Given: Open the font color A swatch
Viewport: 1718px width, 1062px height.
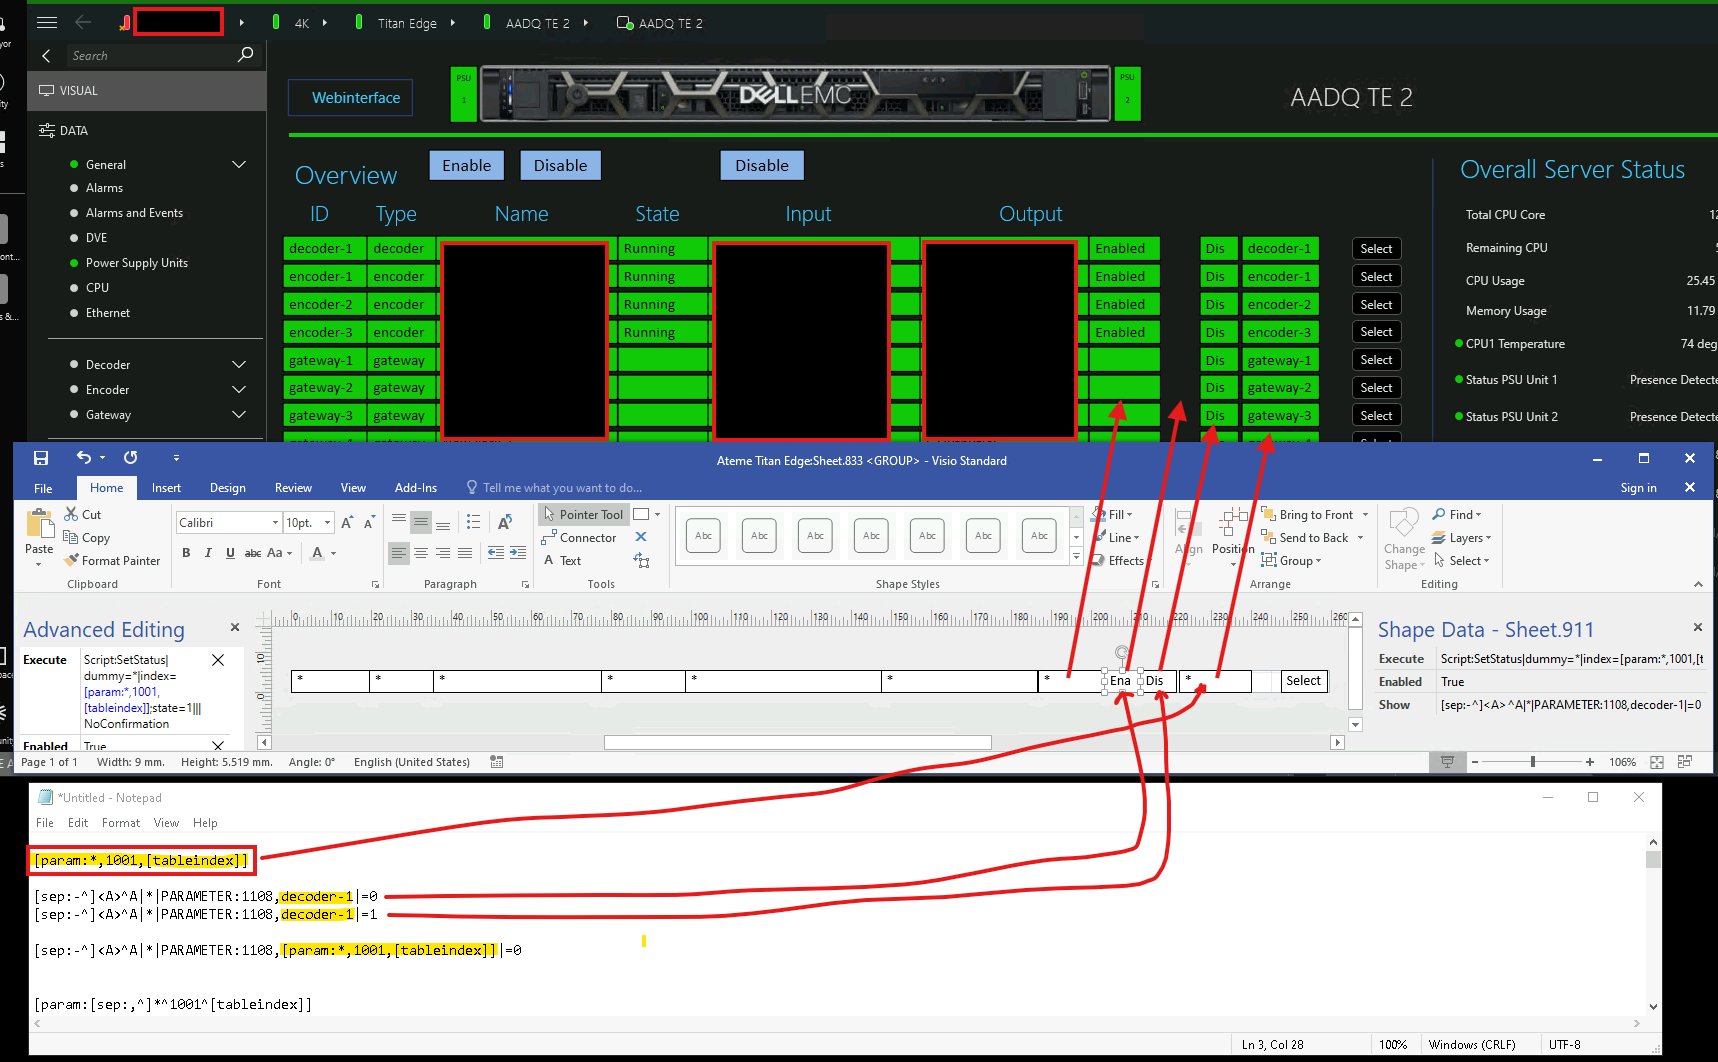Looking at the screenshot, I should (x=317, y=553).
